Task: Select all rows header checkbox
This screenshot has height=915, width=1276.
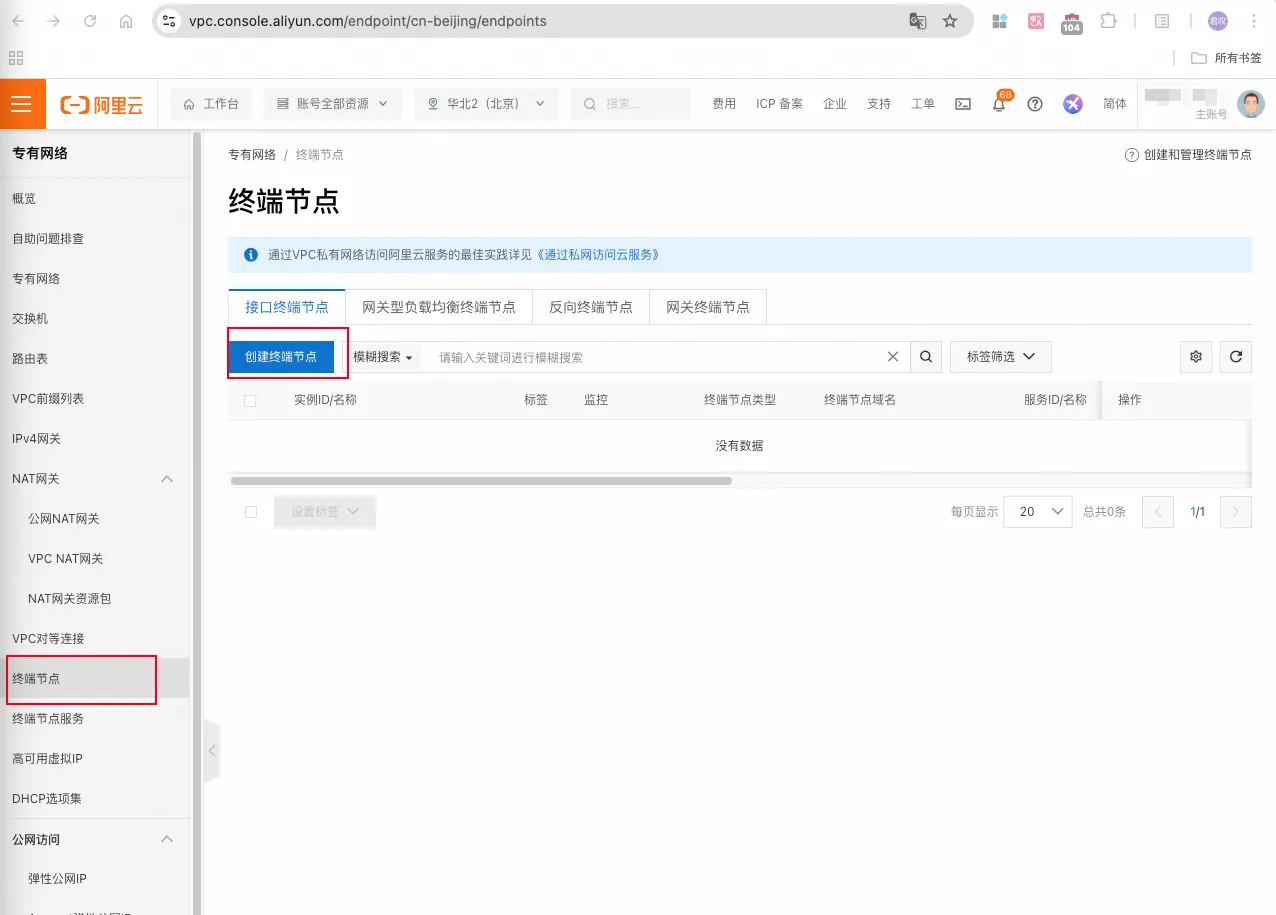Action: pyautogui.click(x=250, y=400)
